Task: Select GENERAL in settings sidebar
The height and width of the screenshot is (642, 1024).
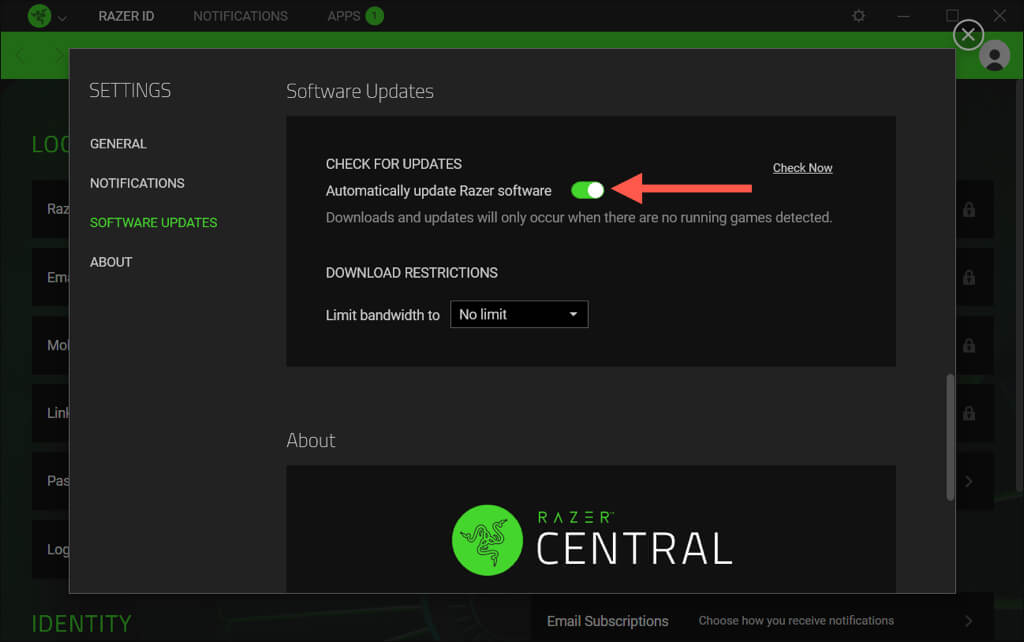Action: 118,144
